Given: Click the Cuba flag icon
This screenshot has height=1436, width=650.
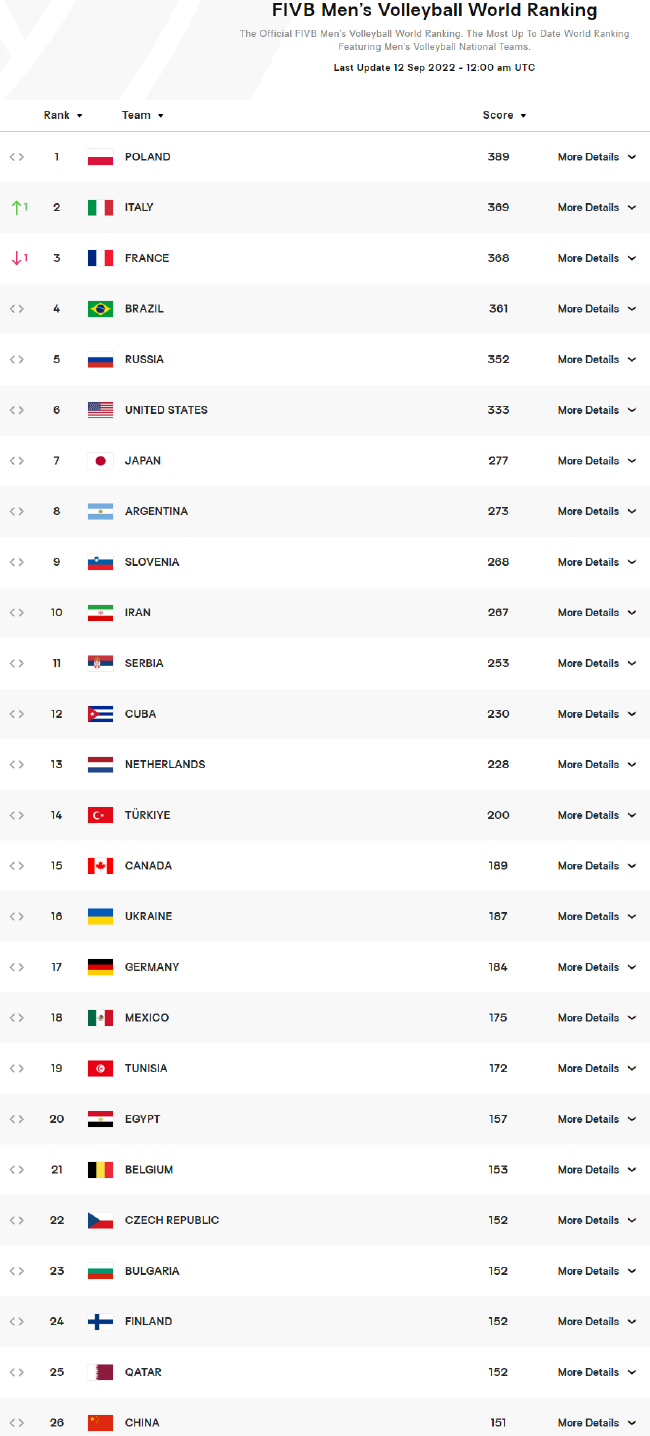Looking at the screenshot, I should point(100,714).
